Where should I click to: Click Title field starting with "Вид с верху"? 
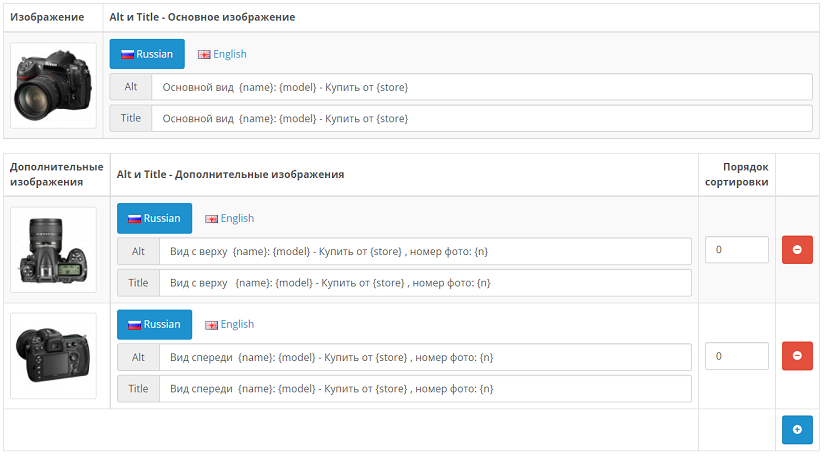point(425,283)
